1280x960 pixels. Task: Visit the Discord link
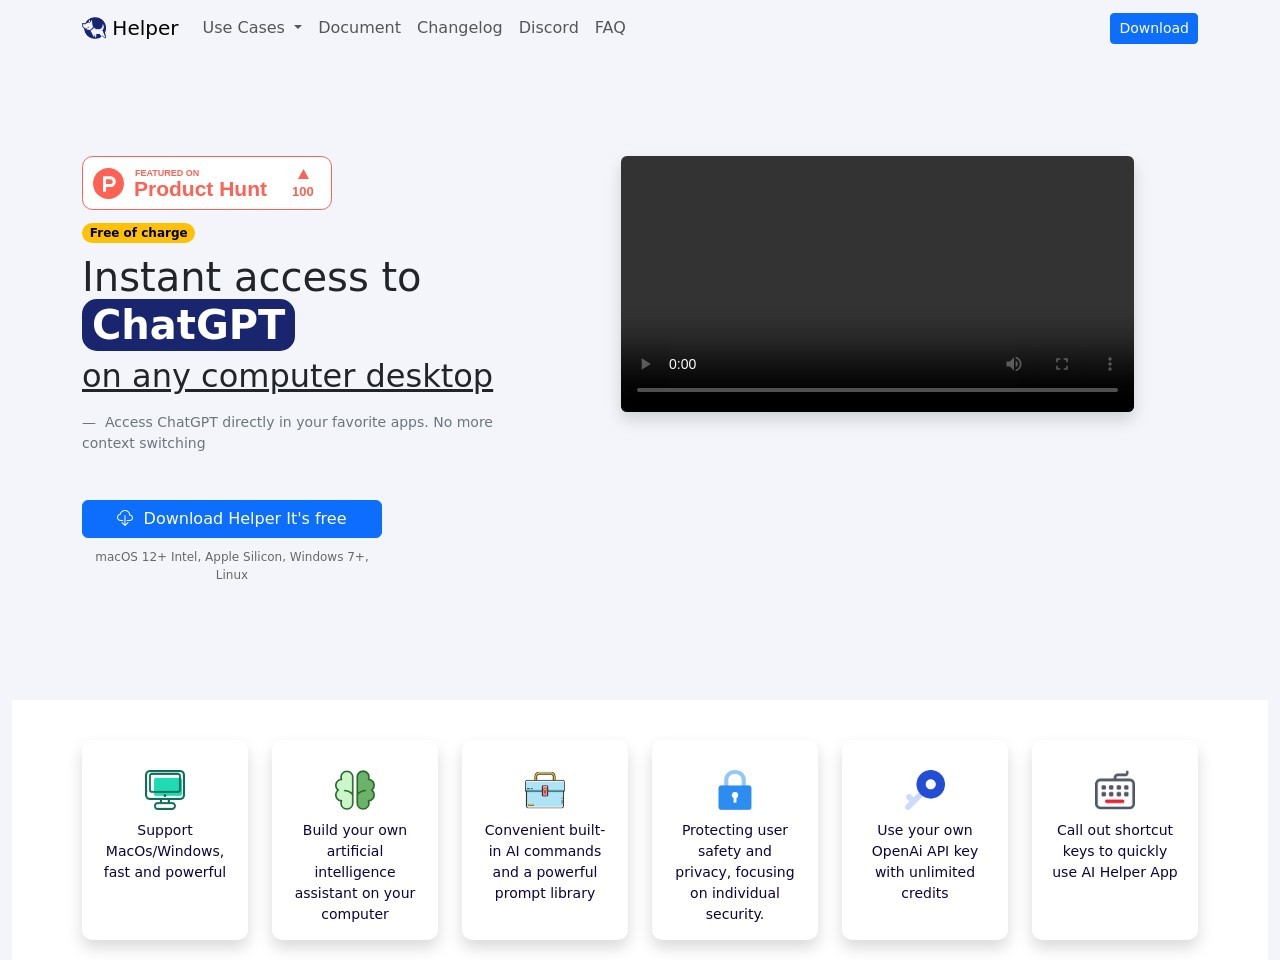coord(548,28)
